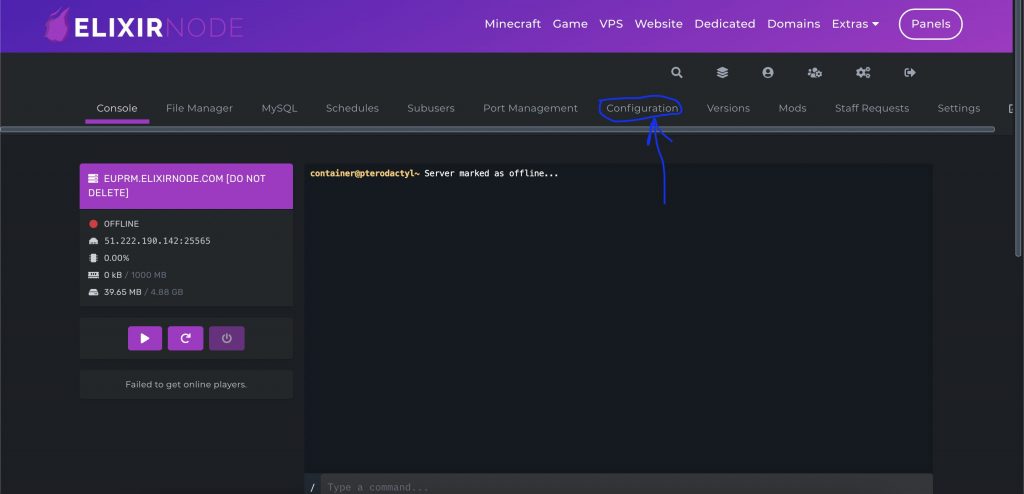Viewport: 1024px width, 494px height.
Task: Click the Panels button
Action: 931,24
